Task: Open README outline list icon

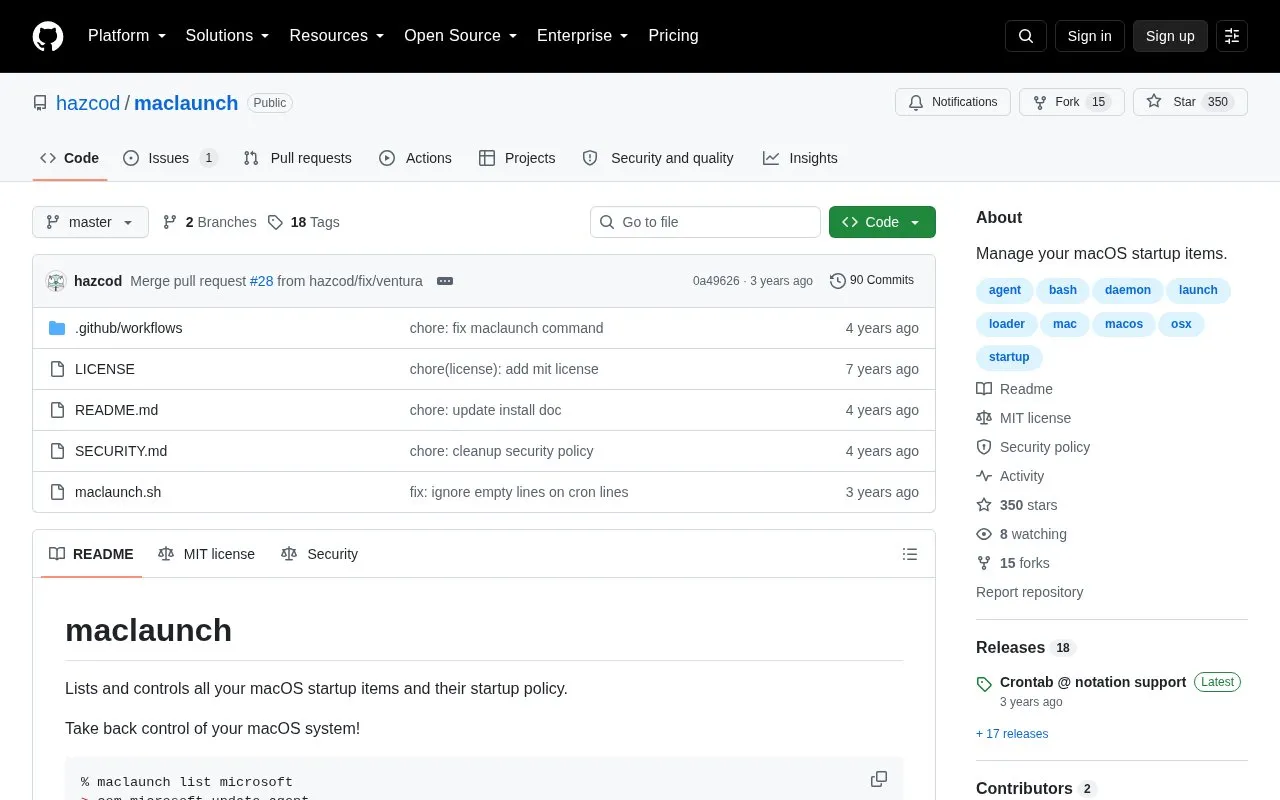Action: 910,554
